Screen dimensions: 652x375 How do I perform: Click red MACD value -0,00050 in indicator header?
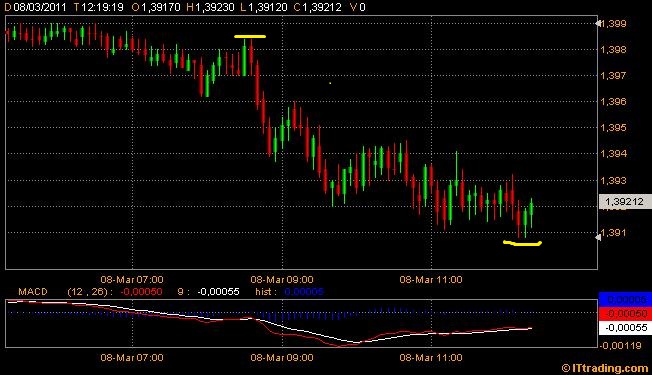pyautogui.click(x=141, y=292)
